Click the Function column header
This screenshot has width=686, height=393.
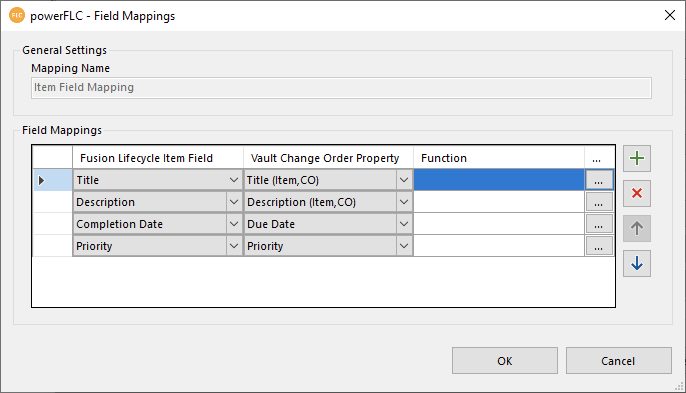point(499,158)
